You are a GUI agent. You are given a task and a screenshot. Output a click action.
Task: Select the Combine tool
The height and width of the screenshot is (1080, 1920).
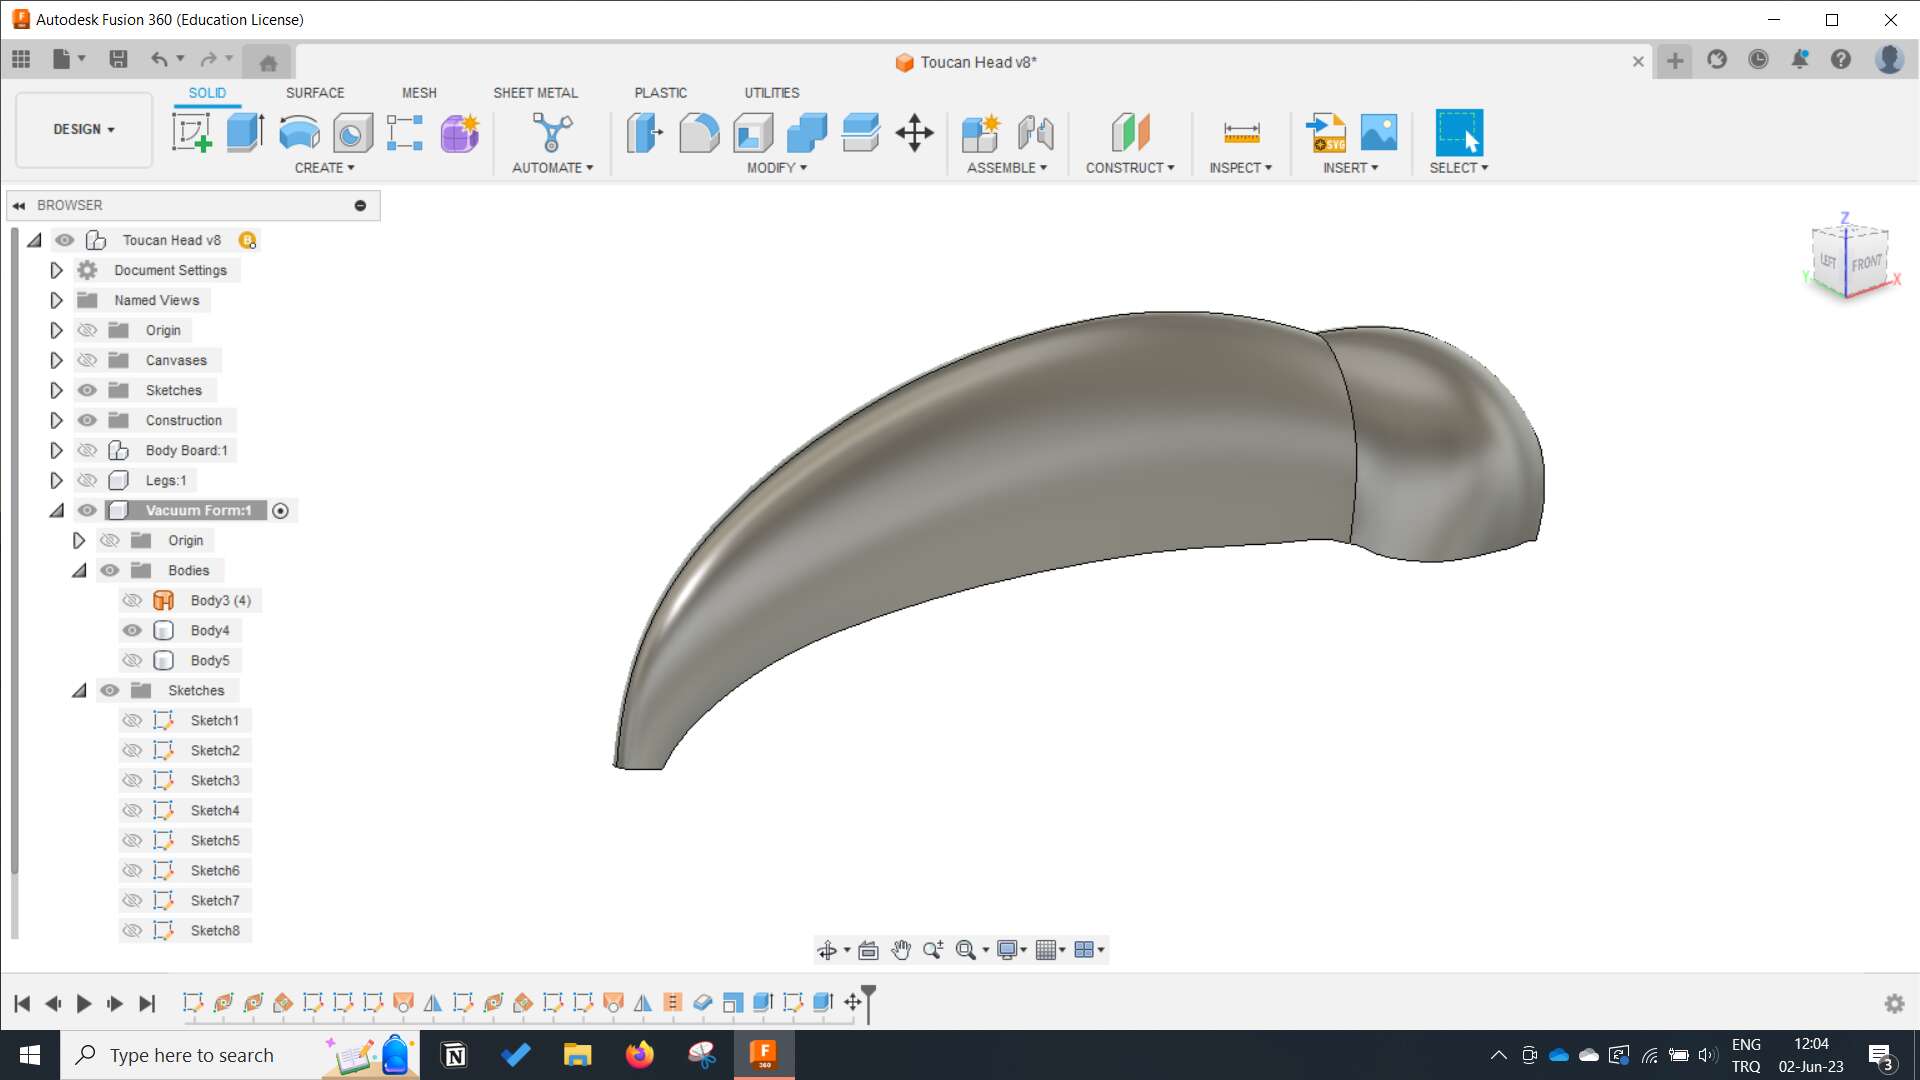807,132
